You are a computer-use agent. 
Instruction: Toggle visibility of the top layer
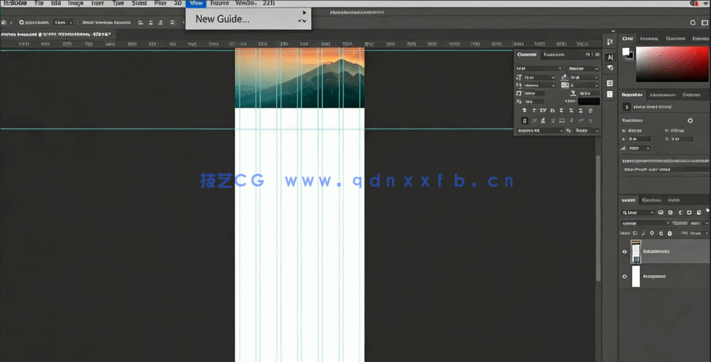tap(624, 252)
